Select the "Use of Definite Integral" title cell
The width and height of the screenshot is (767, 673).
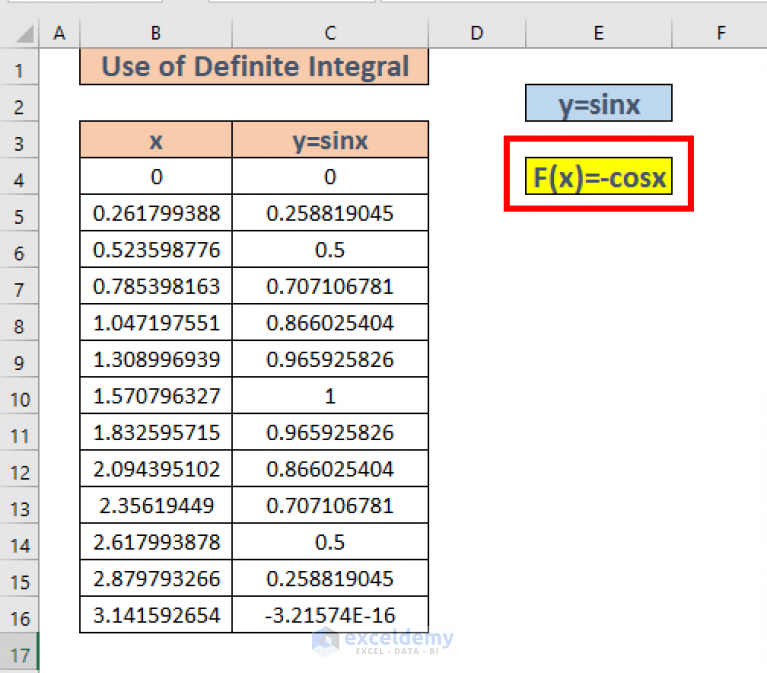(254, 68)
